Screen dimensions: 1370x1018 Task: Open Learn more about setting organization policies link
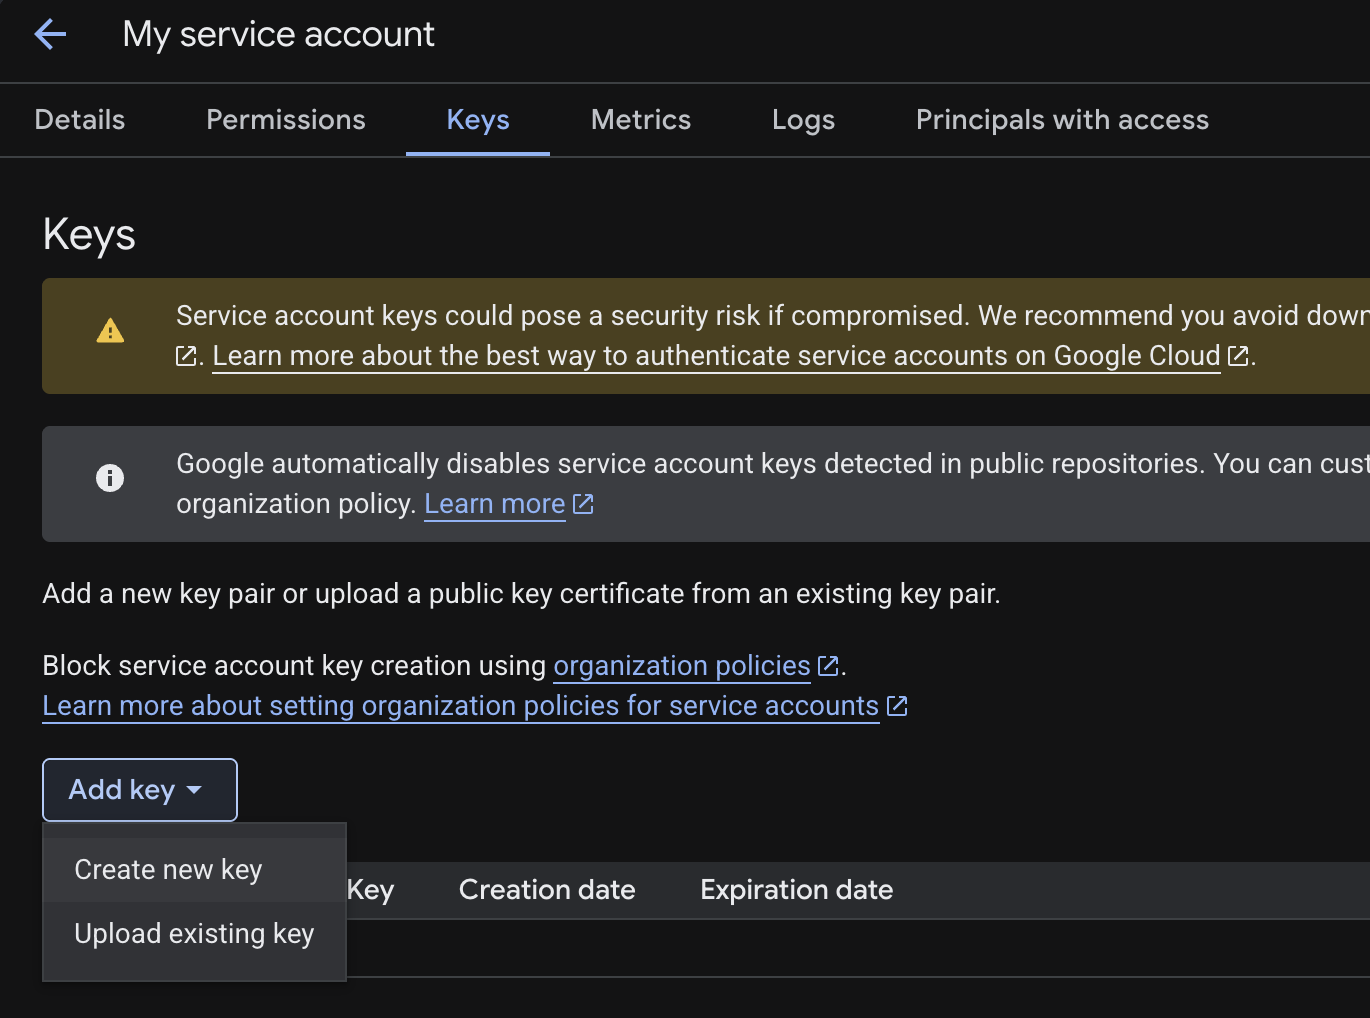[x=461, y=706]
